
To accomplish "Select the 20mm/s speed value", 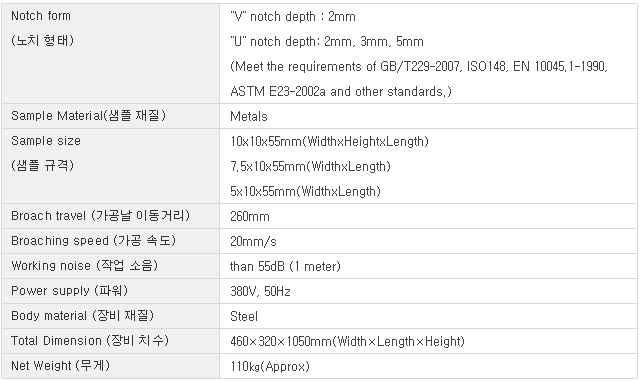I will (x=253, y=242).
